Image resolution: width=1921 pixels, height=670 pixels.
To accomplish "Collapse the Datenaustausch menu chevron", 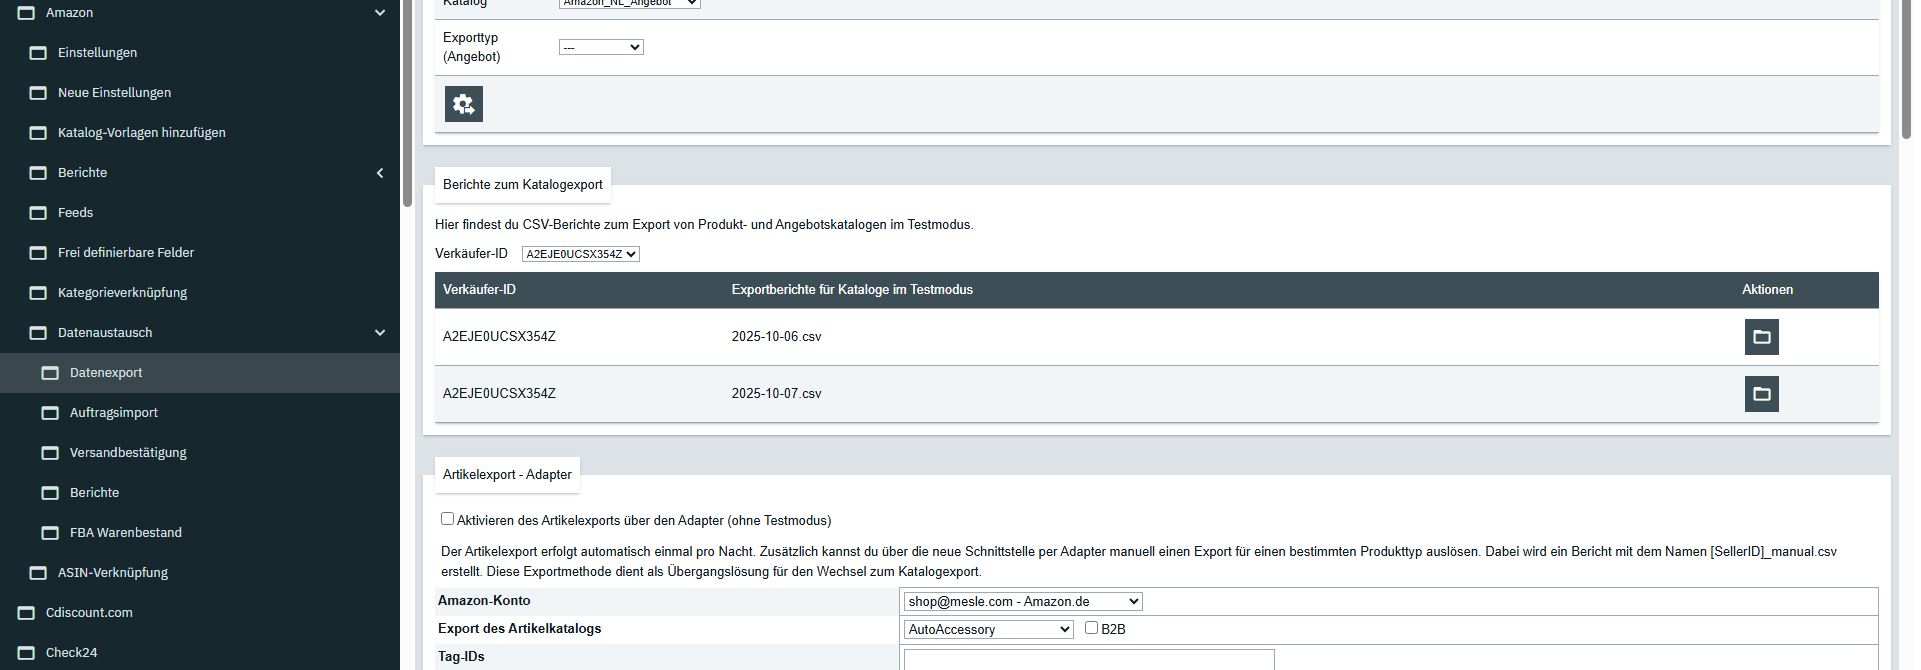I will [x=380, y=333].
